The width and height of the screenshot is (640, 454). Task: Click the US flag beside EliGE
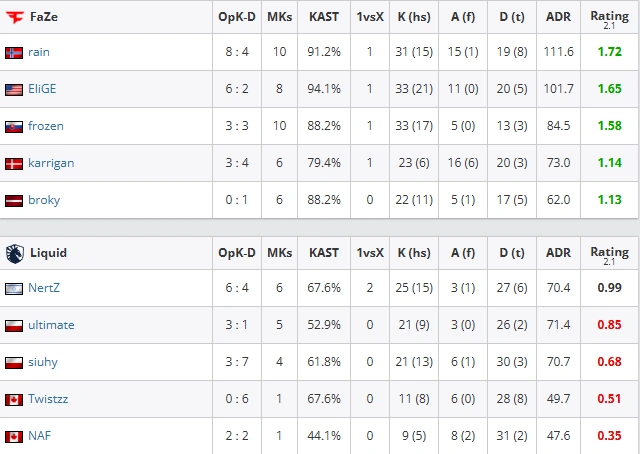(x=14, y=89)
